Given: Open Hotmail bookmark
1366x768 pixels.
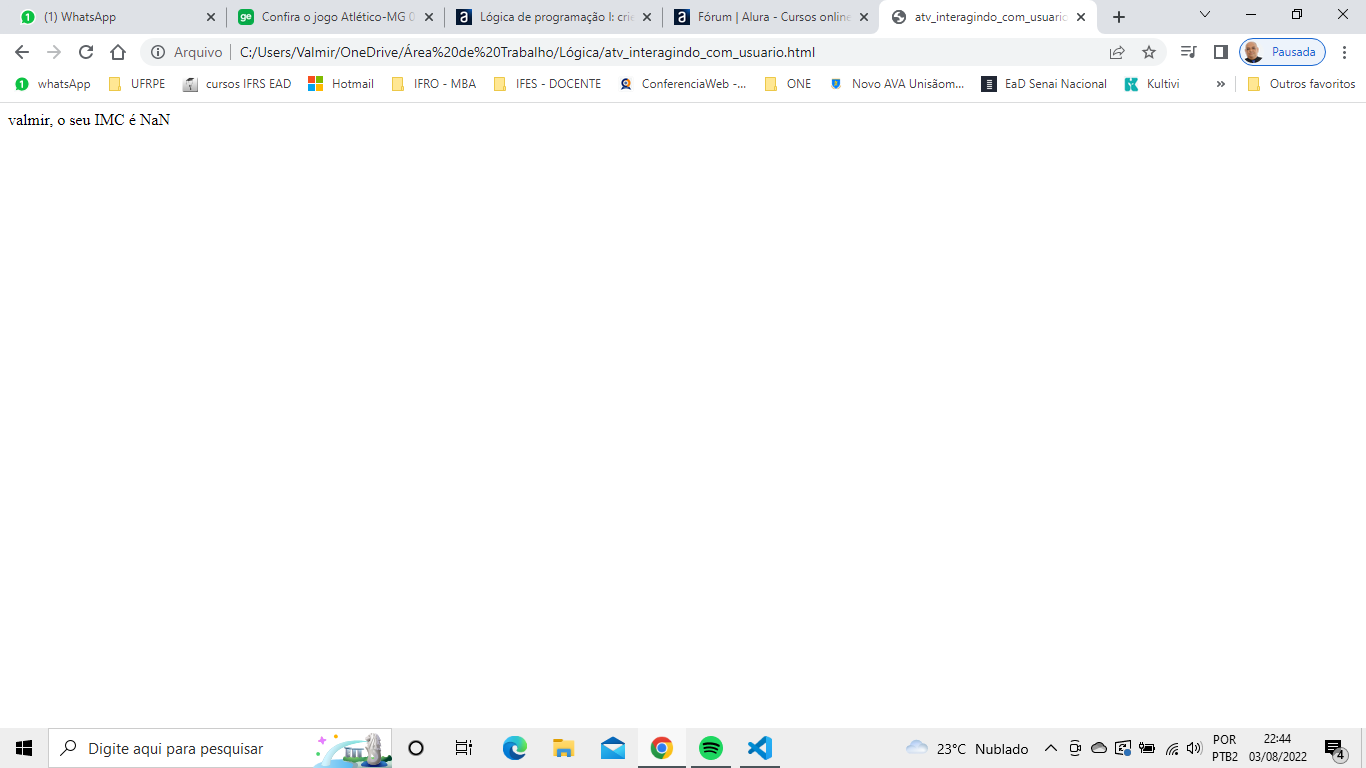Looking at the screenshot, I should click(x=341, y=84).
